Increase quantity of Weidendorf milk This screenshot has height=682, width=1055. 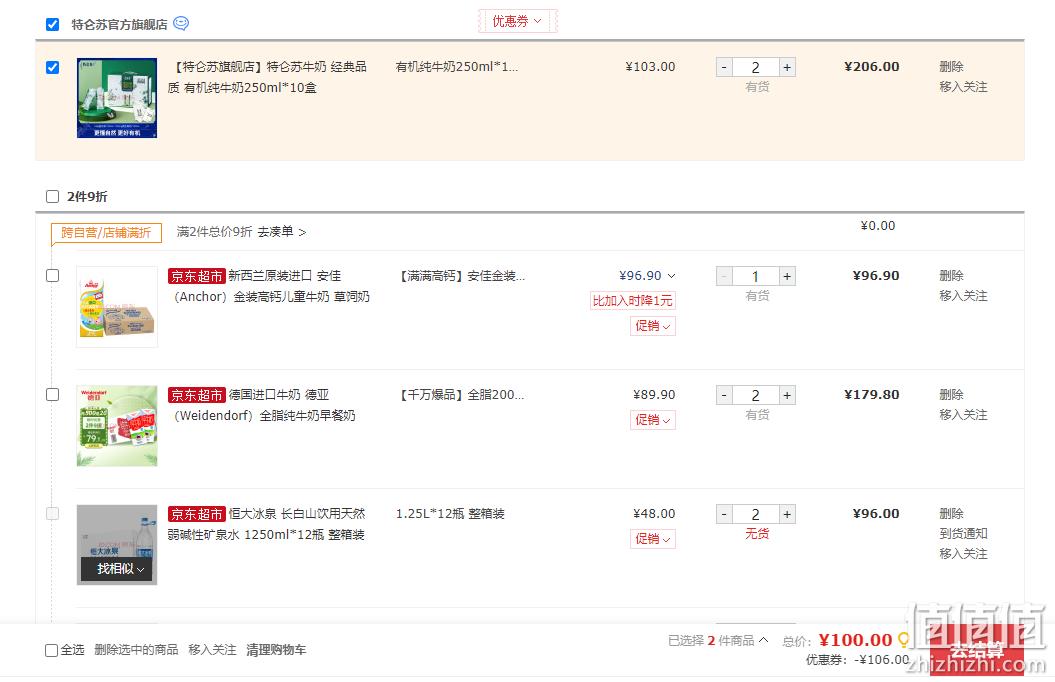tap(787, 395)
